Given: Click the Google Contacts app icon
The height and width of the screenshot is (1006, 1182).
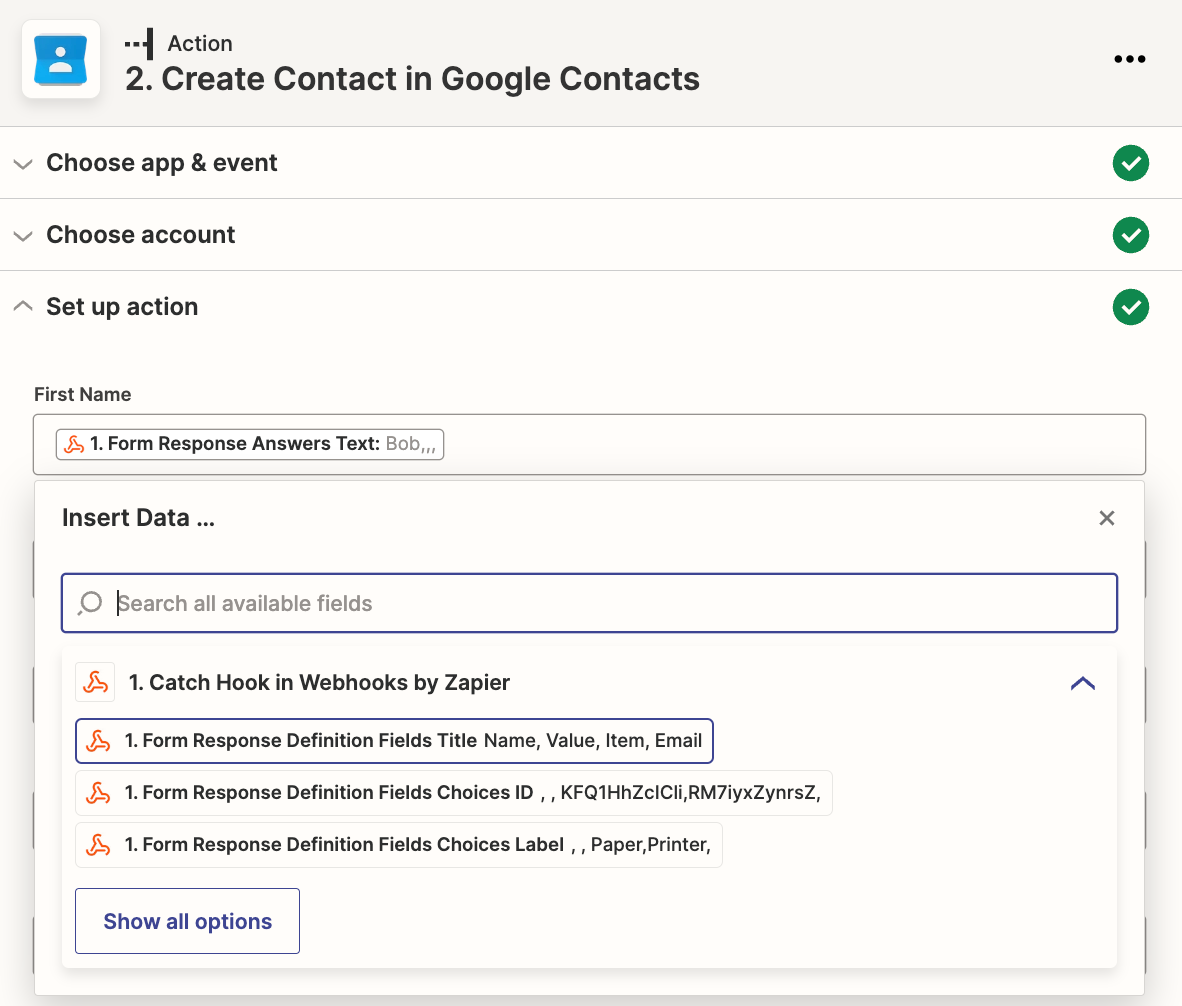Looking at the screenshot, I should [x=61, y=59].
